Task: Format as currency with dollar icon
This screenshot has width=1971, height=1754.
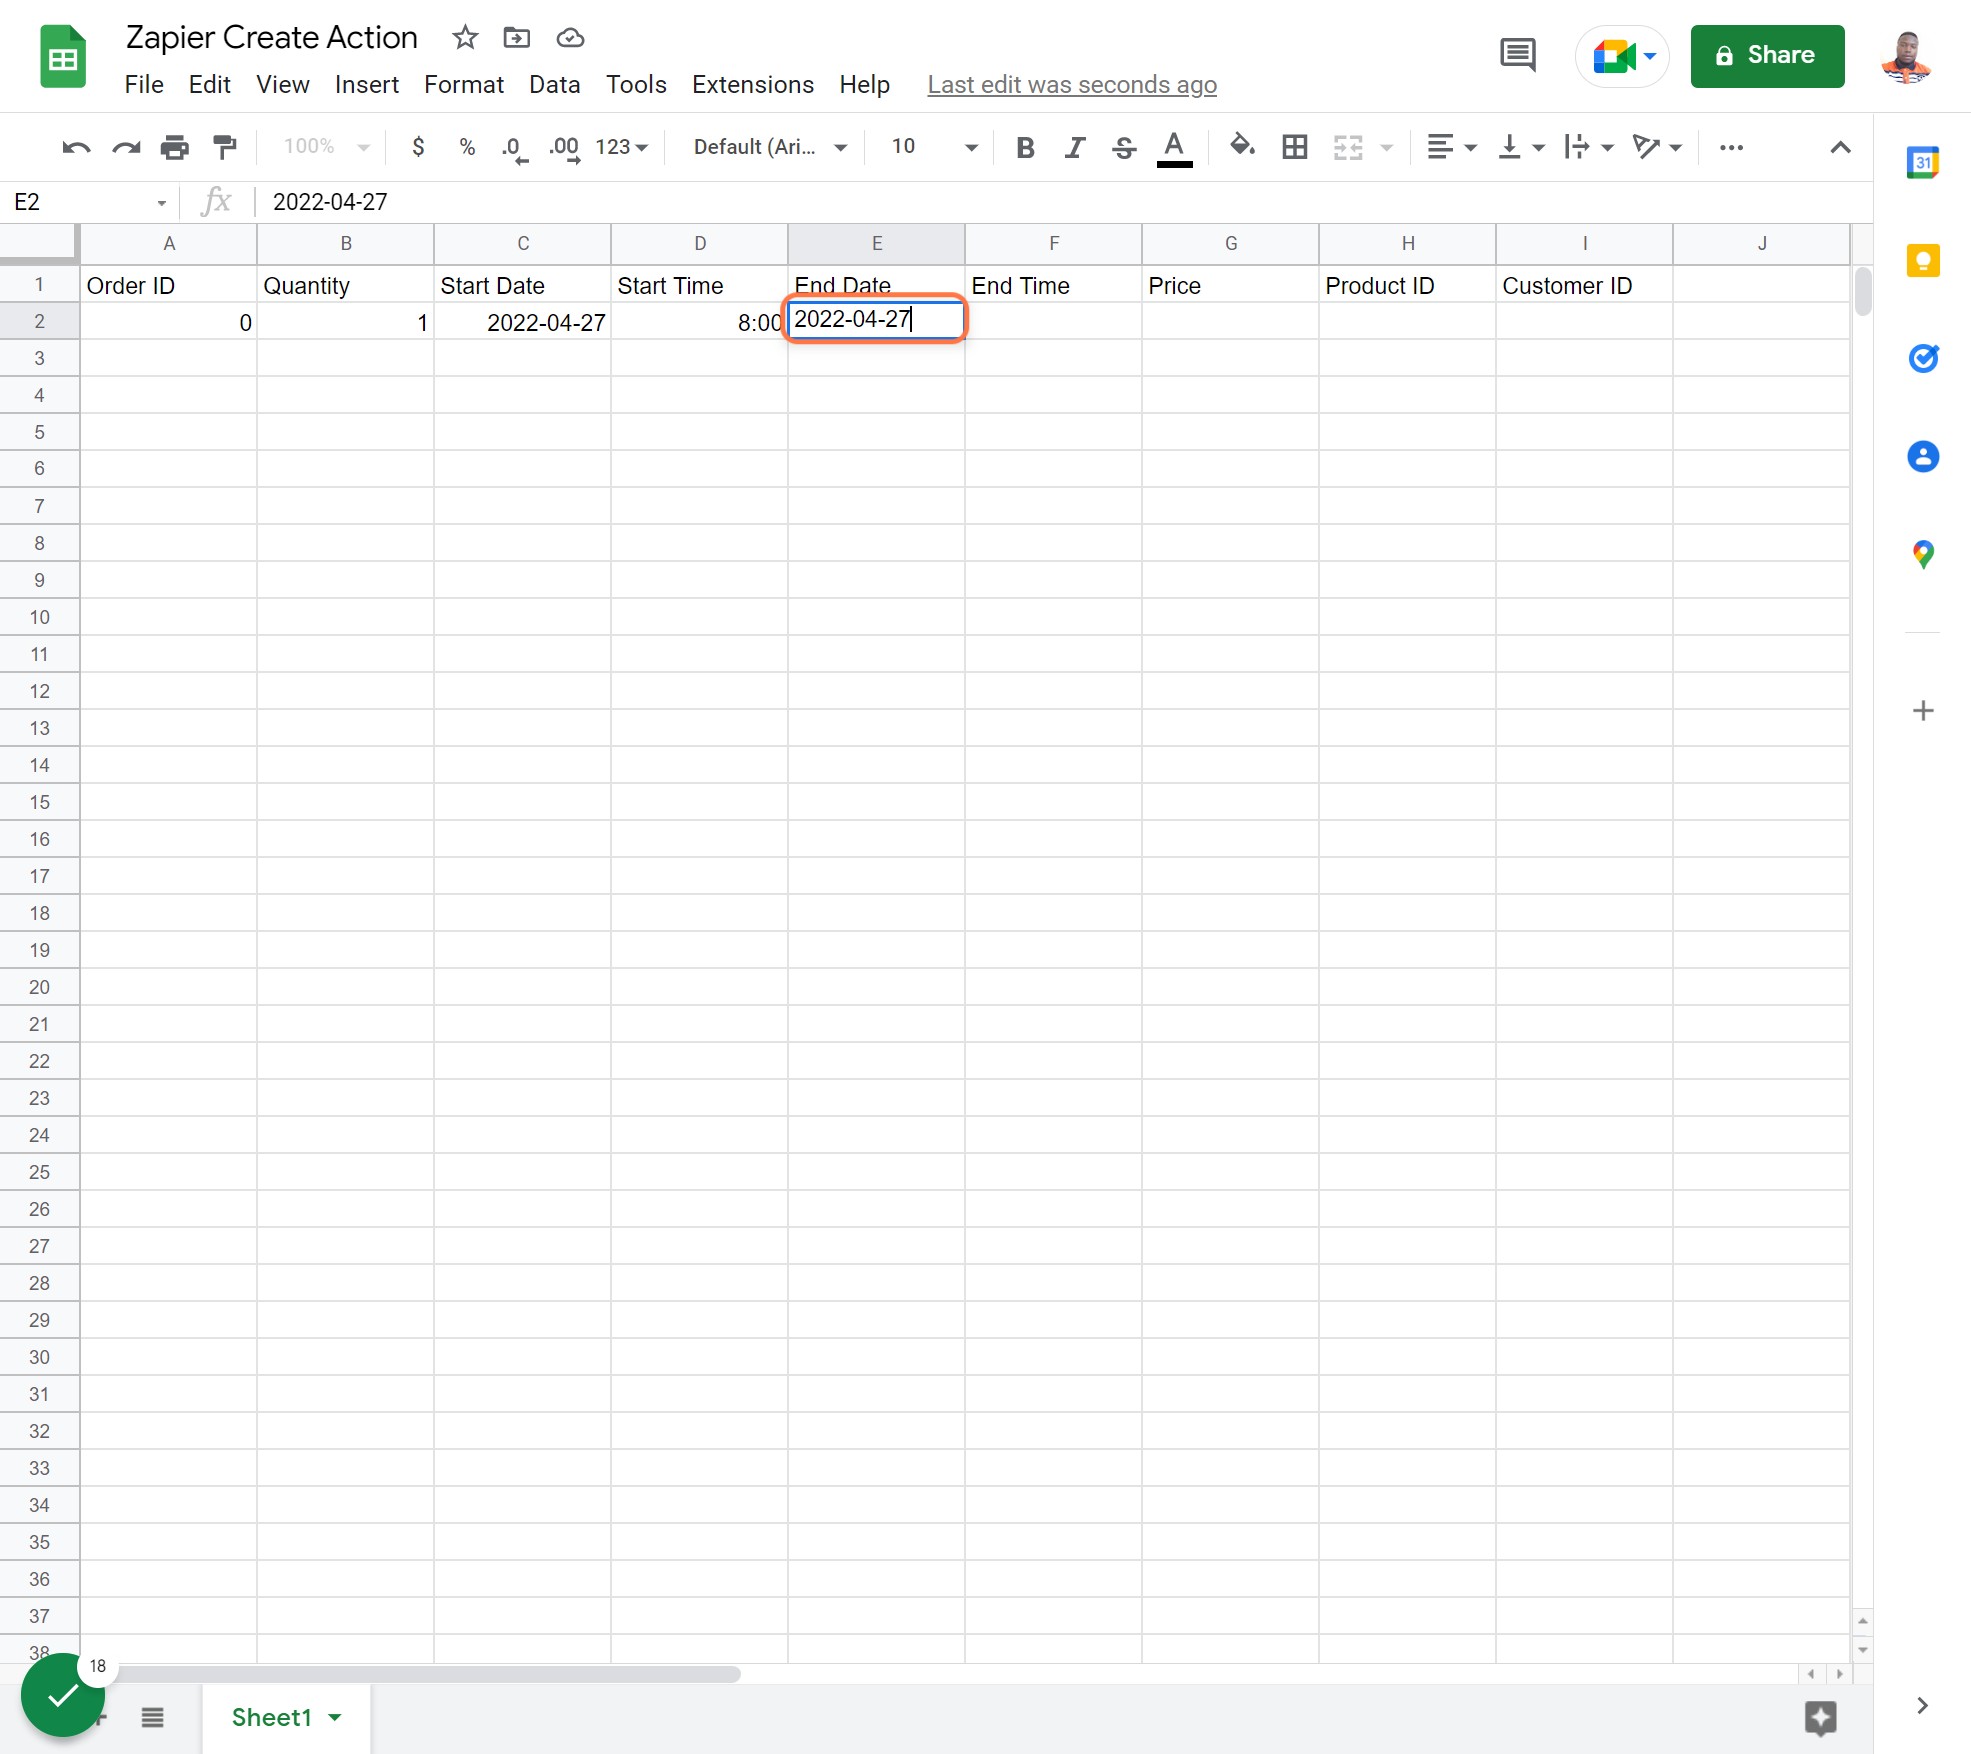Action: 418,147
